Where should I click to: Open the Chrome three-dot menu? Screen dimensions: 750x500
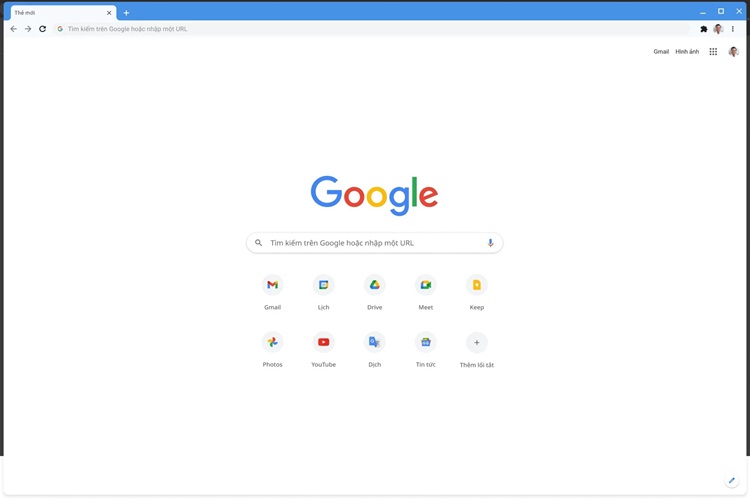[x=733, y=29]
